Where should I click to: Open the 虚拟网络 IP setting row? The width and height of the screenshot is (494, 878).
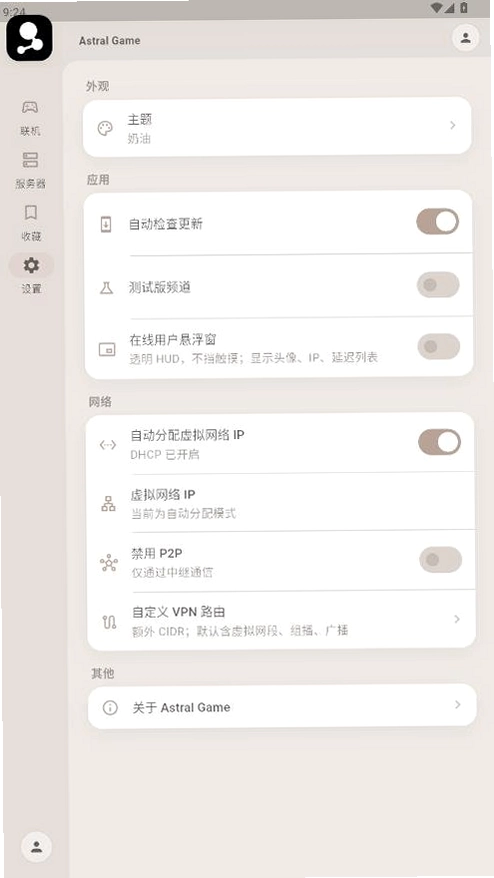tap(281, 503)
